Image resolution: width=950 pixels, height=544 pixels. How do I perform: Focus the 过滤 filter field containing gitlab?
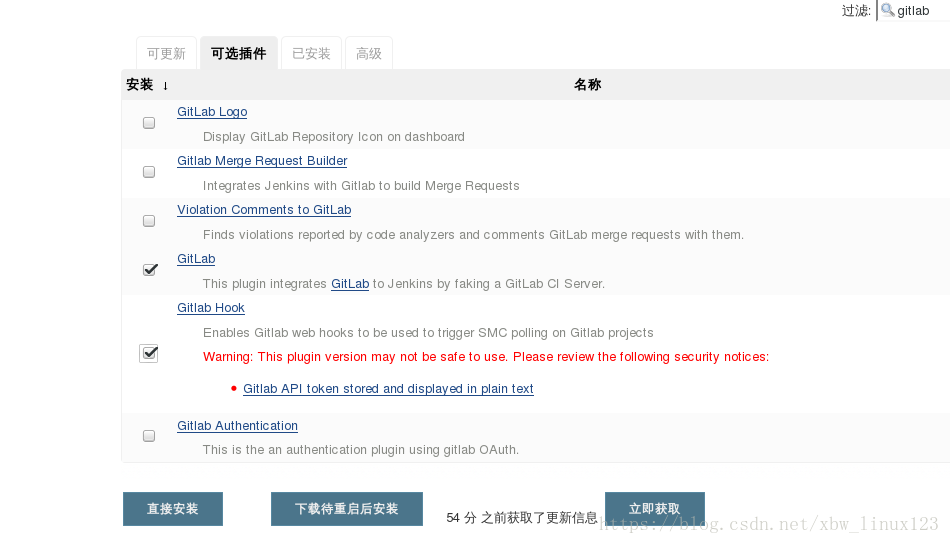point(913,10)
